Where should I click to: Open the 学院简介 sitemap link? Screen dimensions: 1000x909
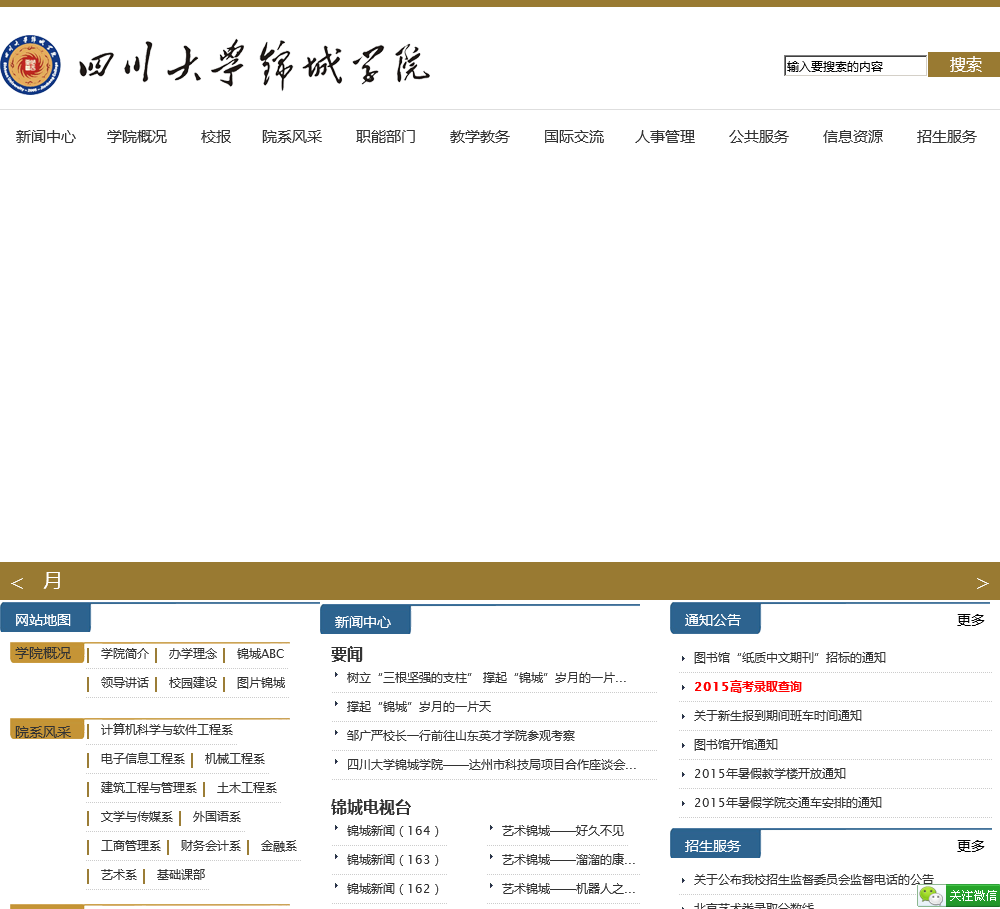124,654
